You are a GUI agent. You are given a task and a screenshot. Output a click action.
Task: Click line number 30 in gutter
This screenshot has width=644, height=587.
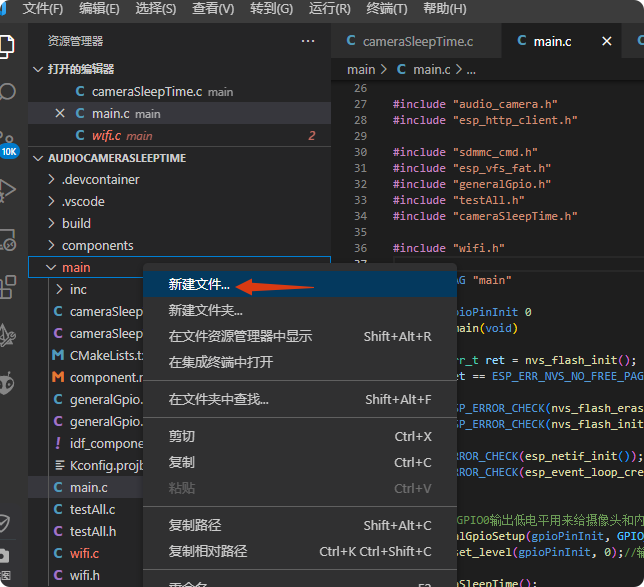point(361,152)
